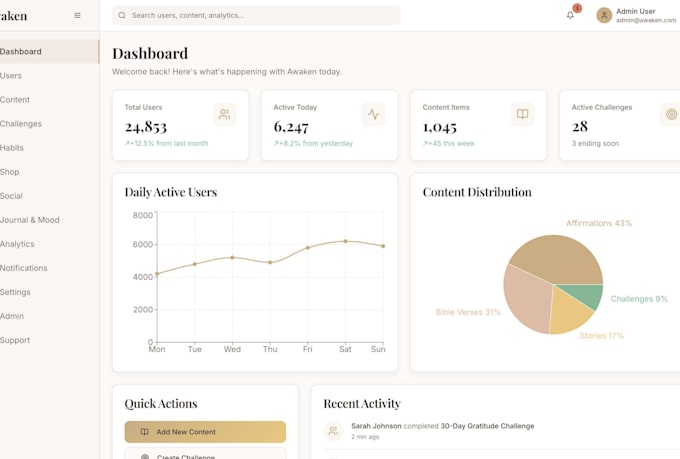The width and height of the screenshot is (680, 459).
Task: Click 'Bible Verses 31%' chart label
Action: coord(468,312)
